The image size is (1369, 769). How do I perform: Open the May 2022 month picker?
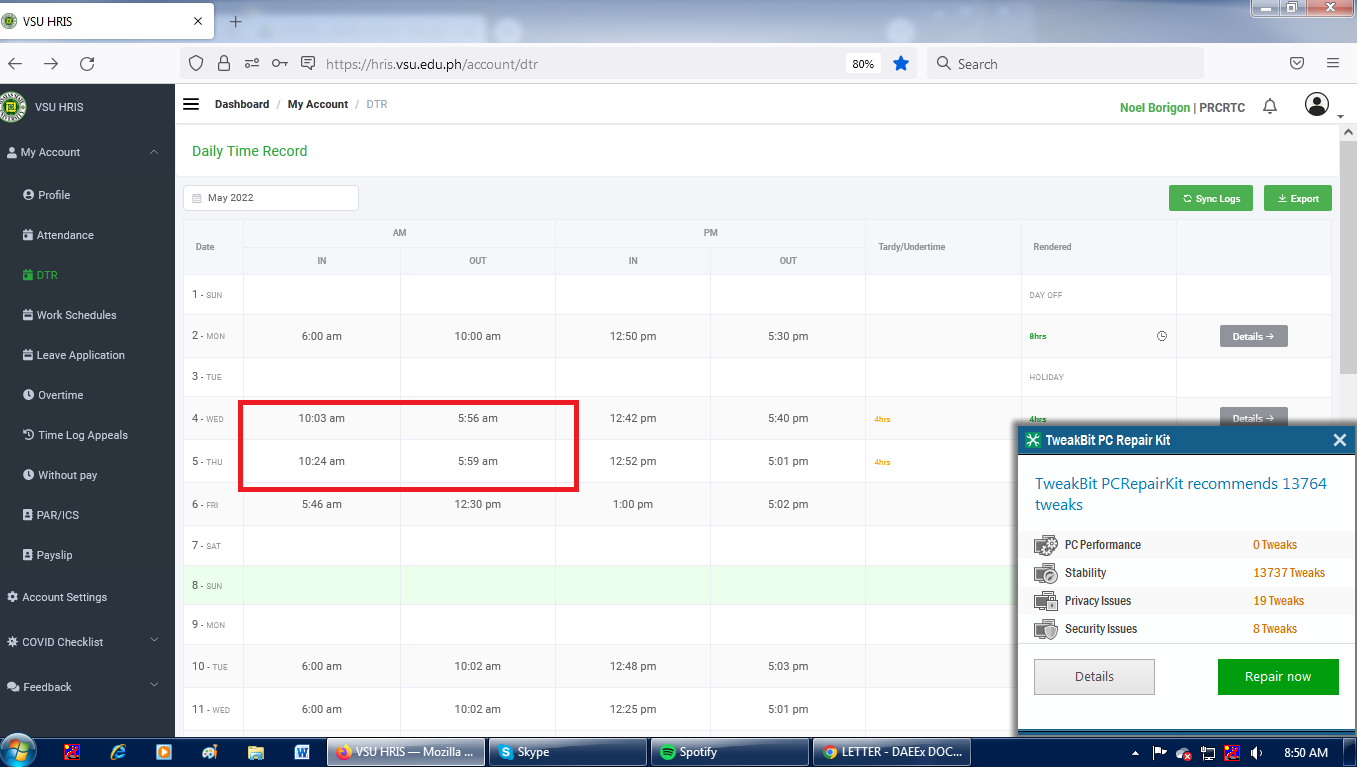pos(270,198)
